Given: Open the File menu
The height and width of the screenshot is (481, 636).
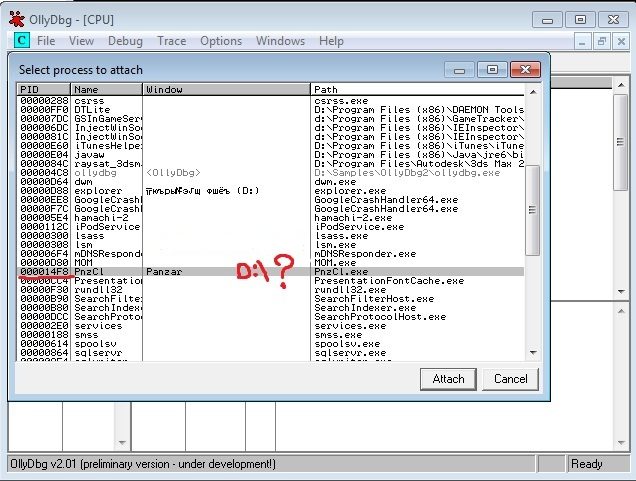Looking at the screenshot, I should (x=46, y=41).
